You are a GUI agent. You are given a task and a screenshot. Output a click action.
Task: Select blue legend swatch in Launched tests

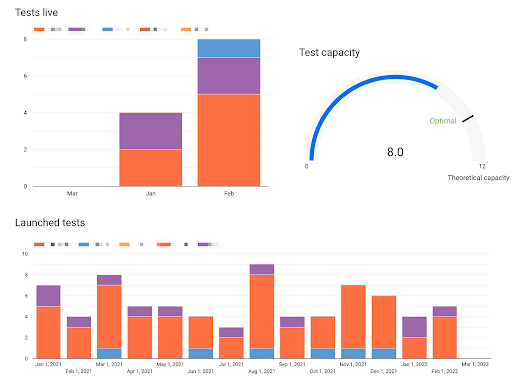[84, 244]
